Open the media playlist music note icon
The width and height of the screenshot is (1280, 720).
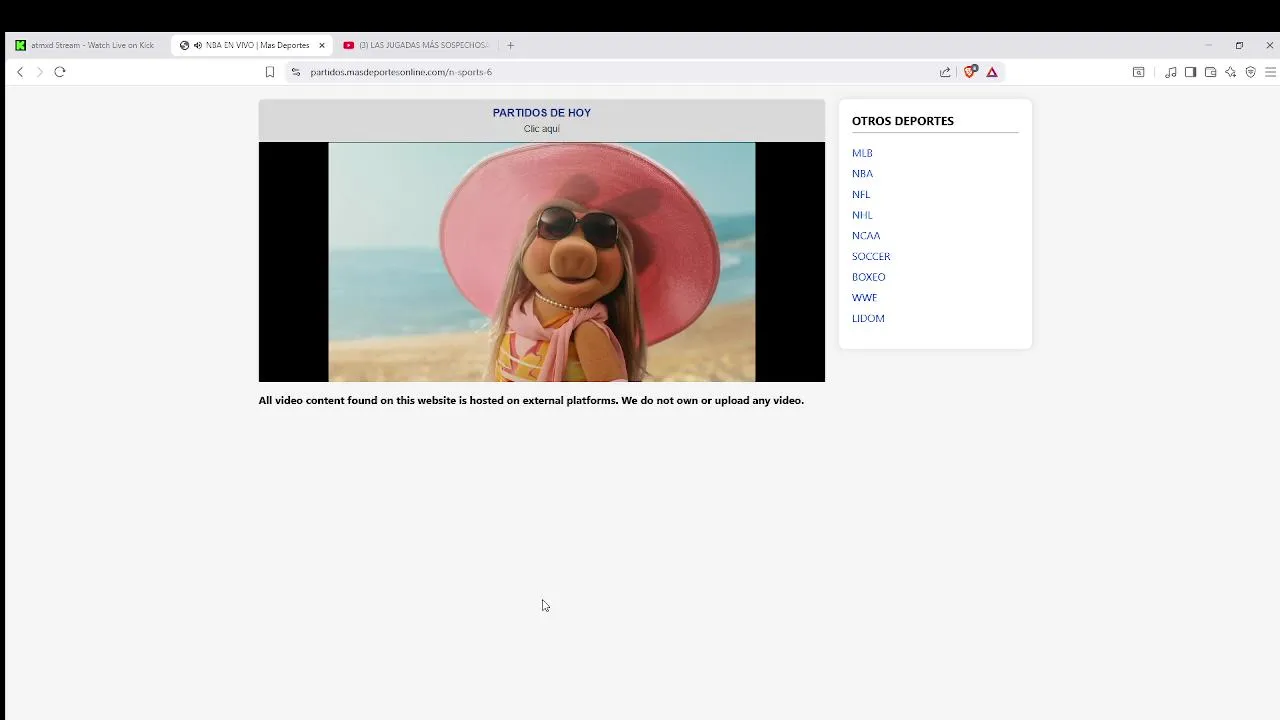point(1170,72)
